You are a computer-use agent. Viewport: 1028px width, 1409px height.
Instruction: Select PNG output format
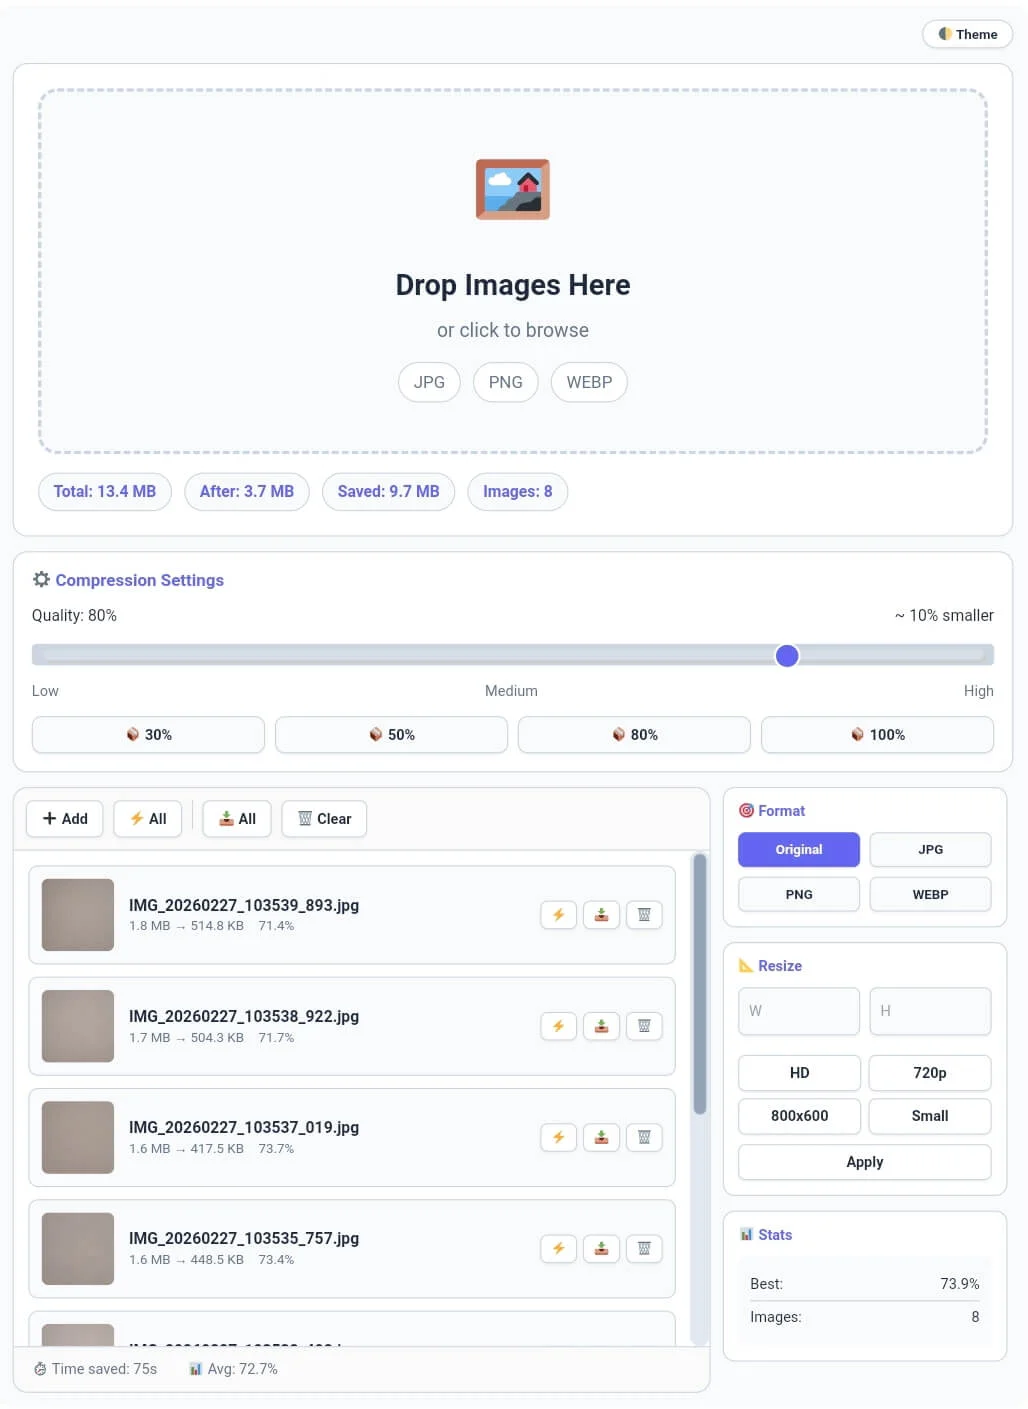coord(798,894)
